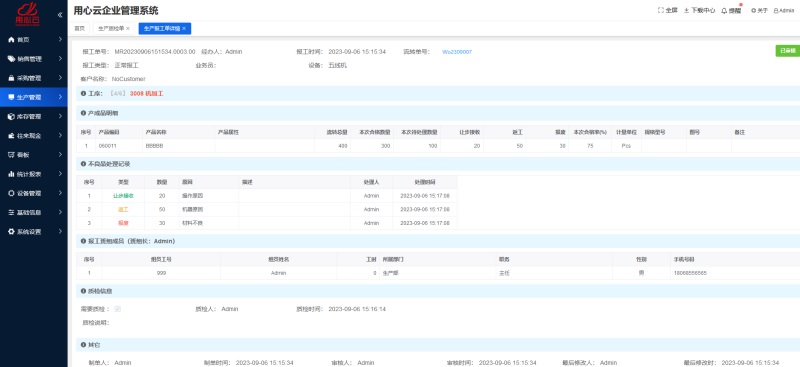The image size is (800, 367).
Task: Click the 让步接收 type cell
Action: click(x=123, y=196)
